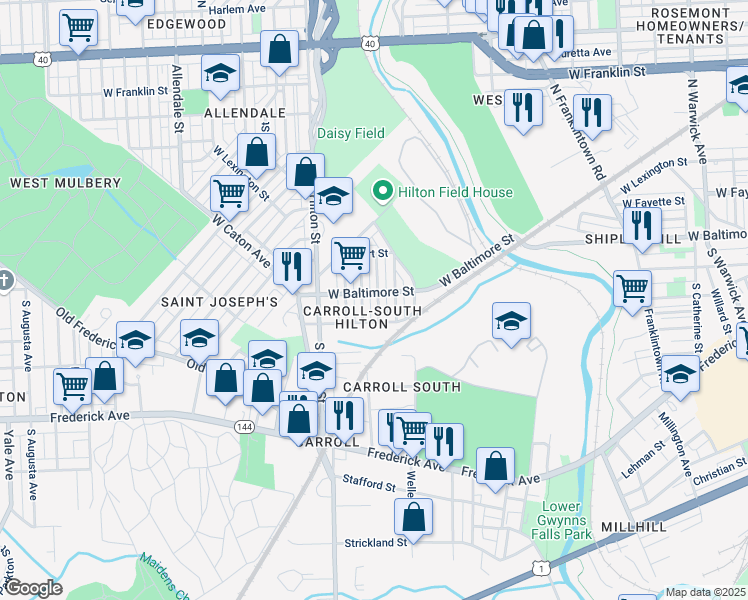Open grocery cart marker on Frederick Ave west
This screenshot has width=748, height=600.
73,390
